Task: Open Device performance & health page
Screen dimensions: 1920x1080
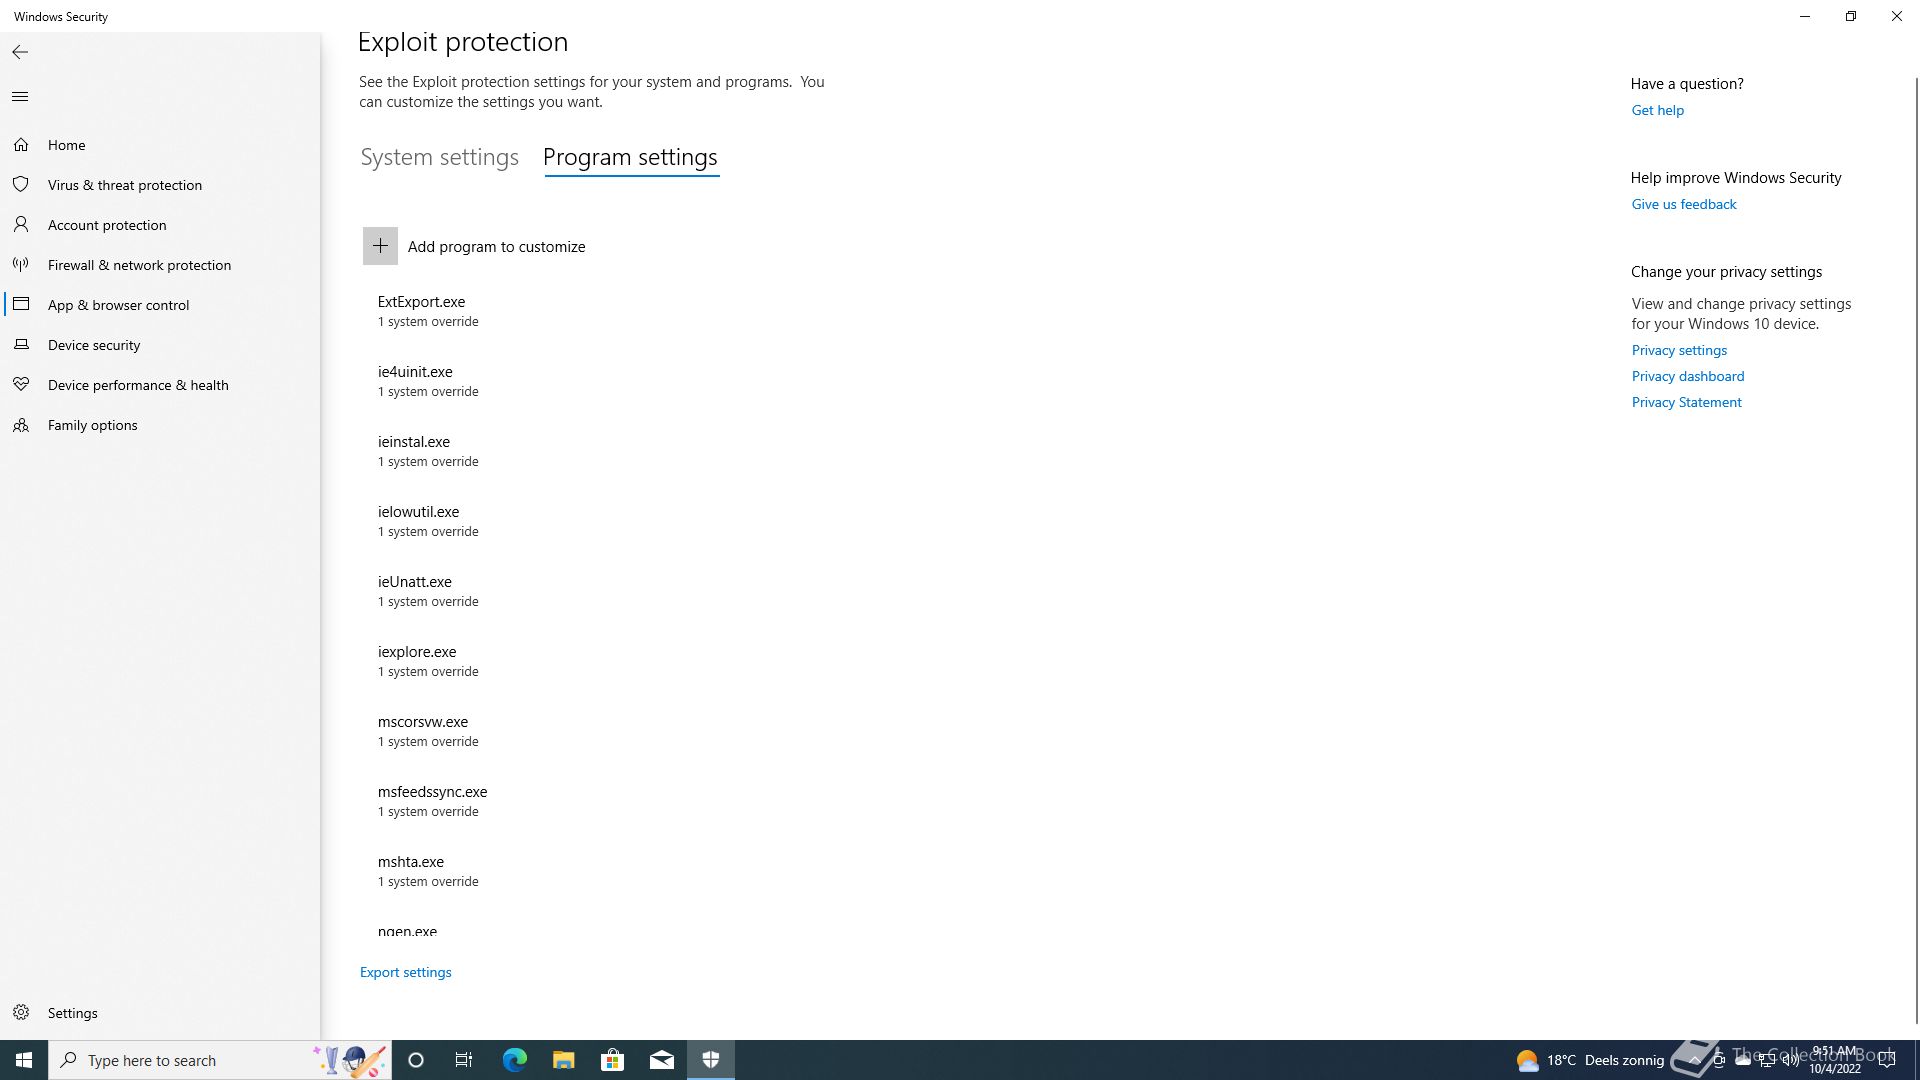Action: click(138, 385)
